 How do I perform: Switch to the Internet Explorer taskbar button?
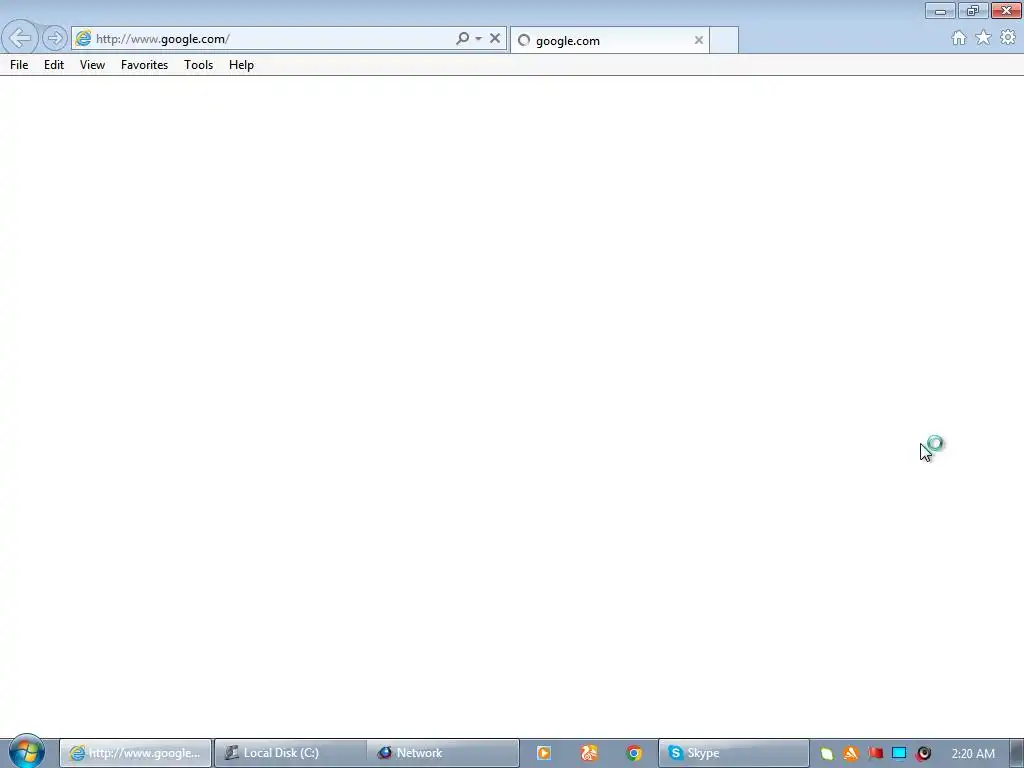136,753
